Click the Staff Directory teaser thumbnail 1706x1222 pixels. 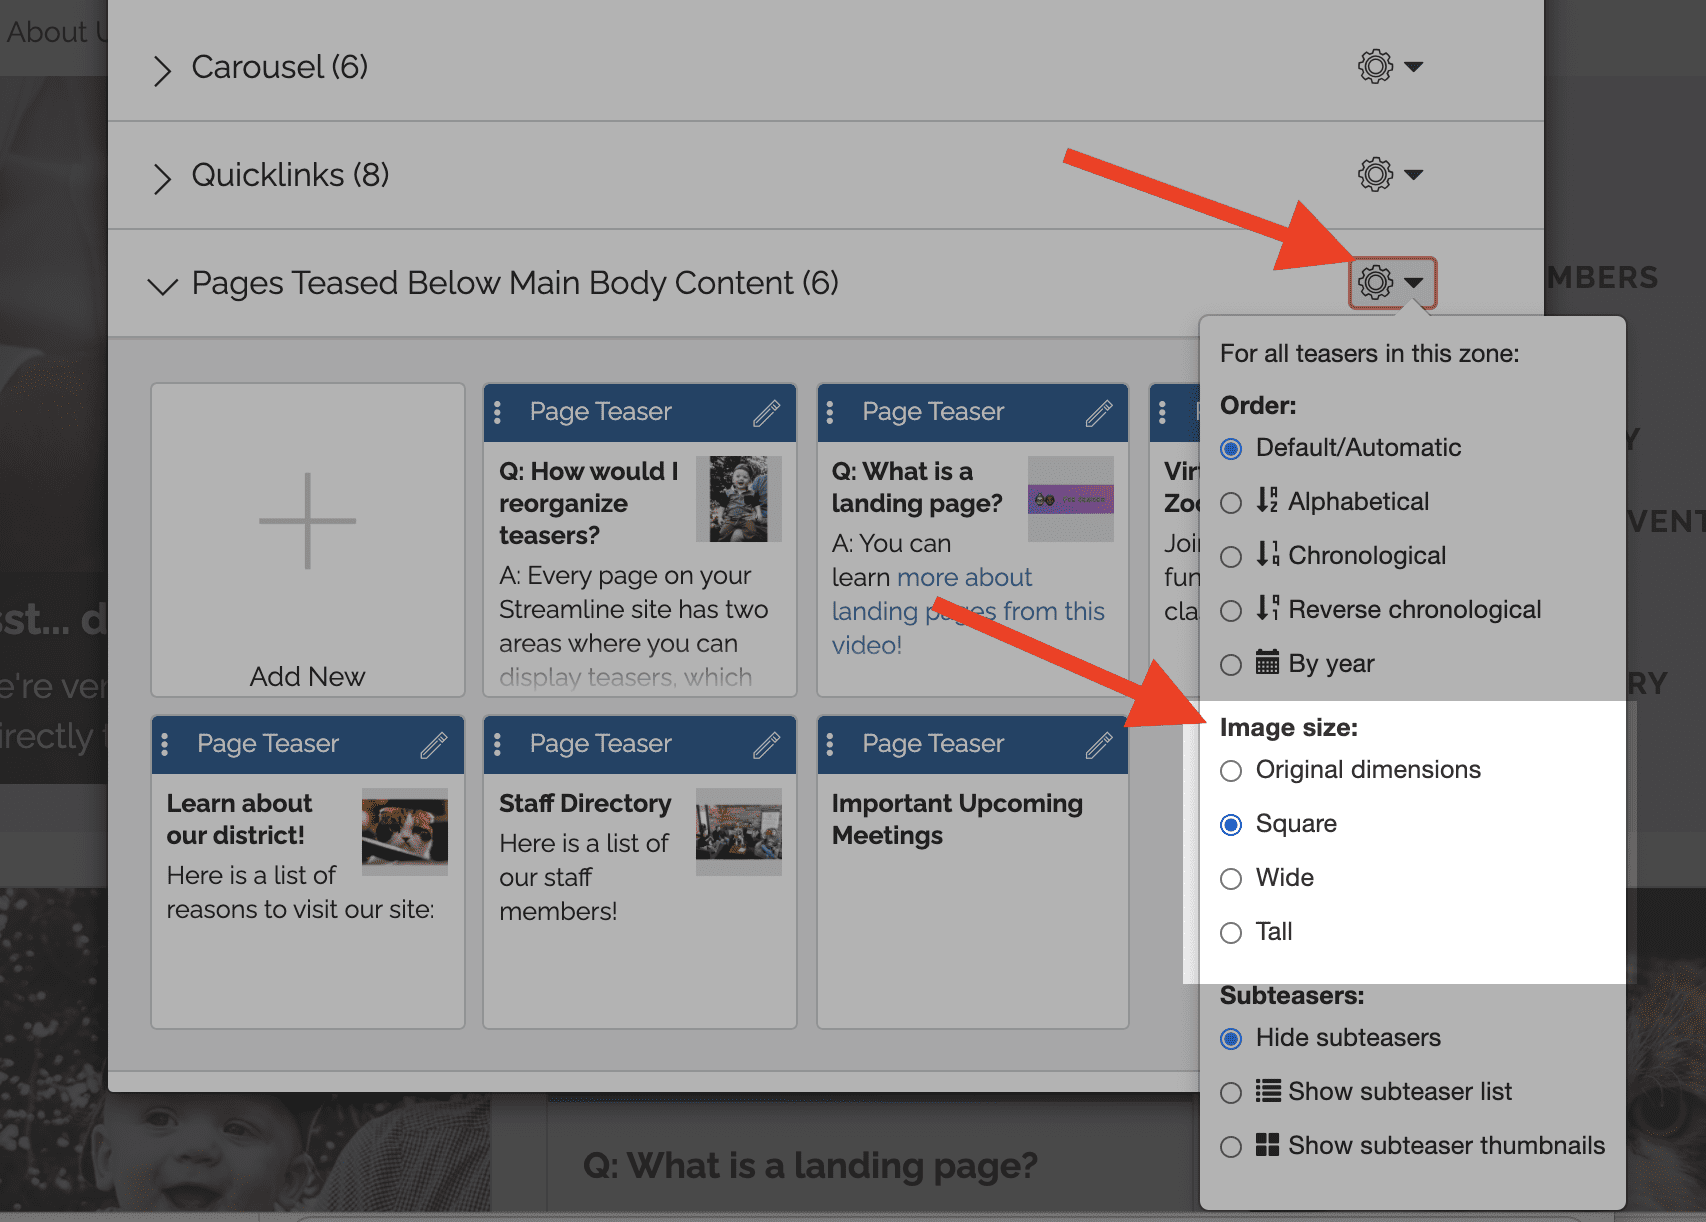(739, 831)
